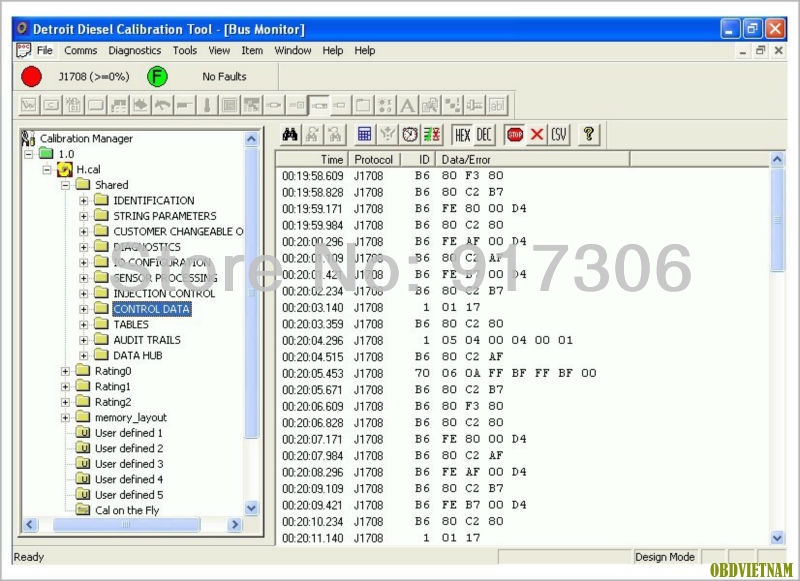Select log row at 00:19:58.609
This screenshot has width=800, height=581.
tap(522, 176)
